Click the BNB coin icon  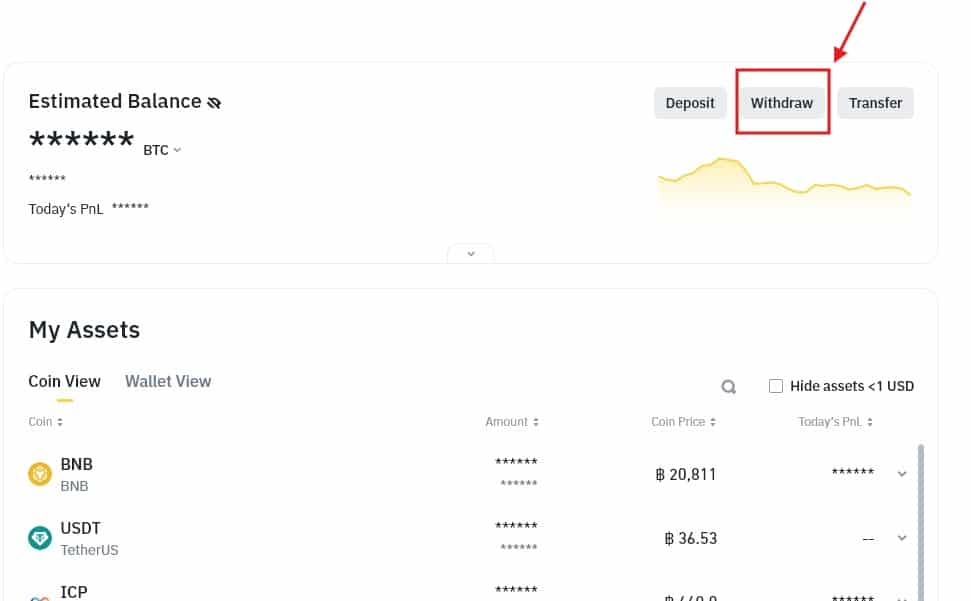coord(40,474)
